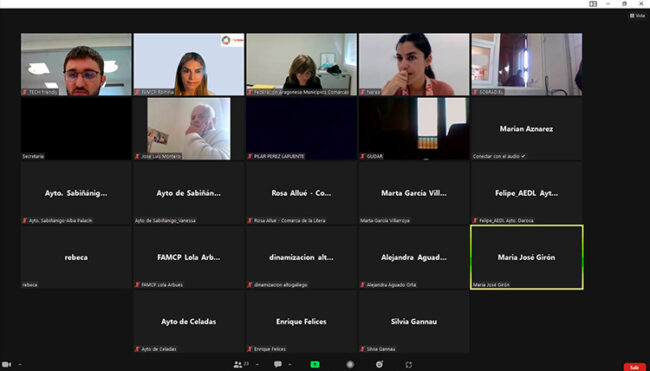This screenshot has height=371, width=650.
Task: Click muted mic icon on the Nerea tile
Action: tap(362, 92)
